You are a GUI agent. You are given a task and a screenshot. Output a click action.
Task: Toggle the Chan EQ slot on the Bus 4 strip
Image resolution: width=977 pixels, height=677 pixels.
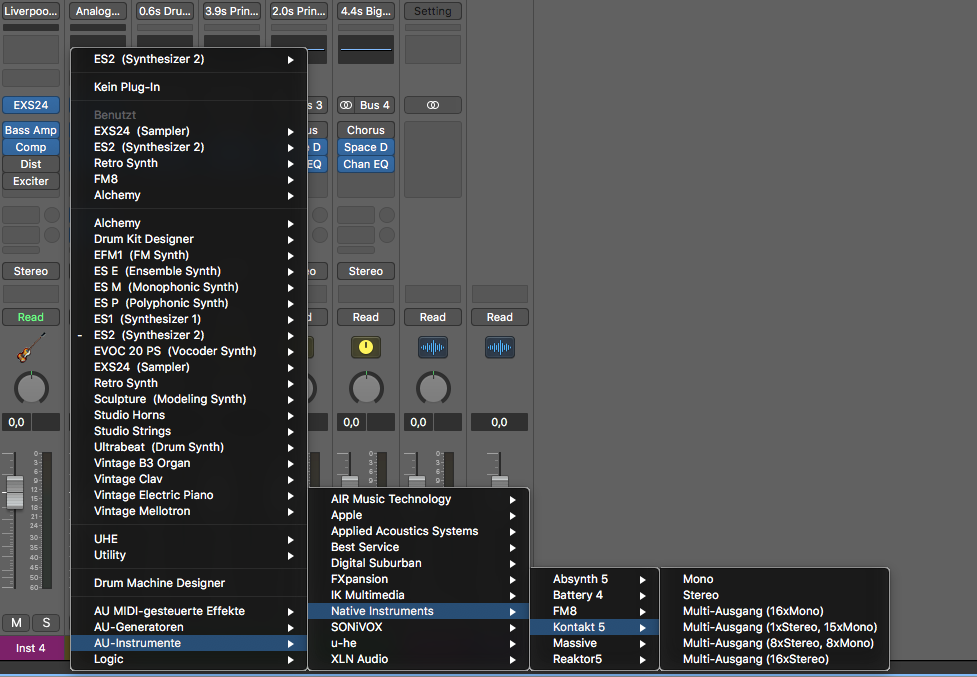click(x=366, y=164)
